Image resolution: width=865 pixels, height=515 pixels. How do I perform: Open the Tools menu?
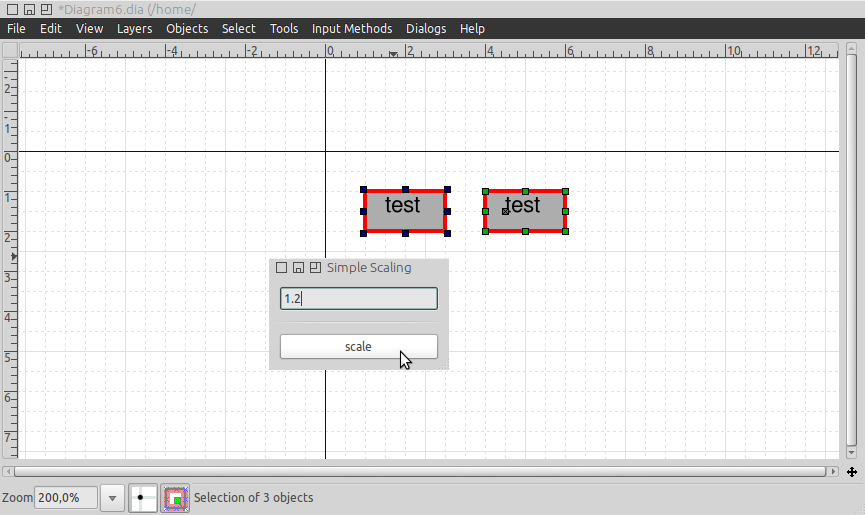[x=284, y=29]
